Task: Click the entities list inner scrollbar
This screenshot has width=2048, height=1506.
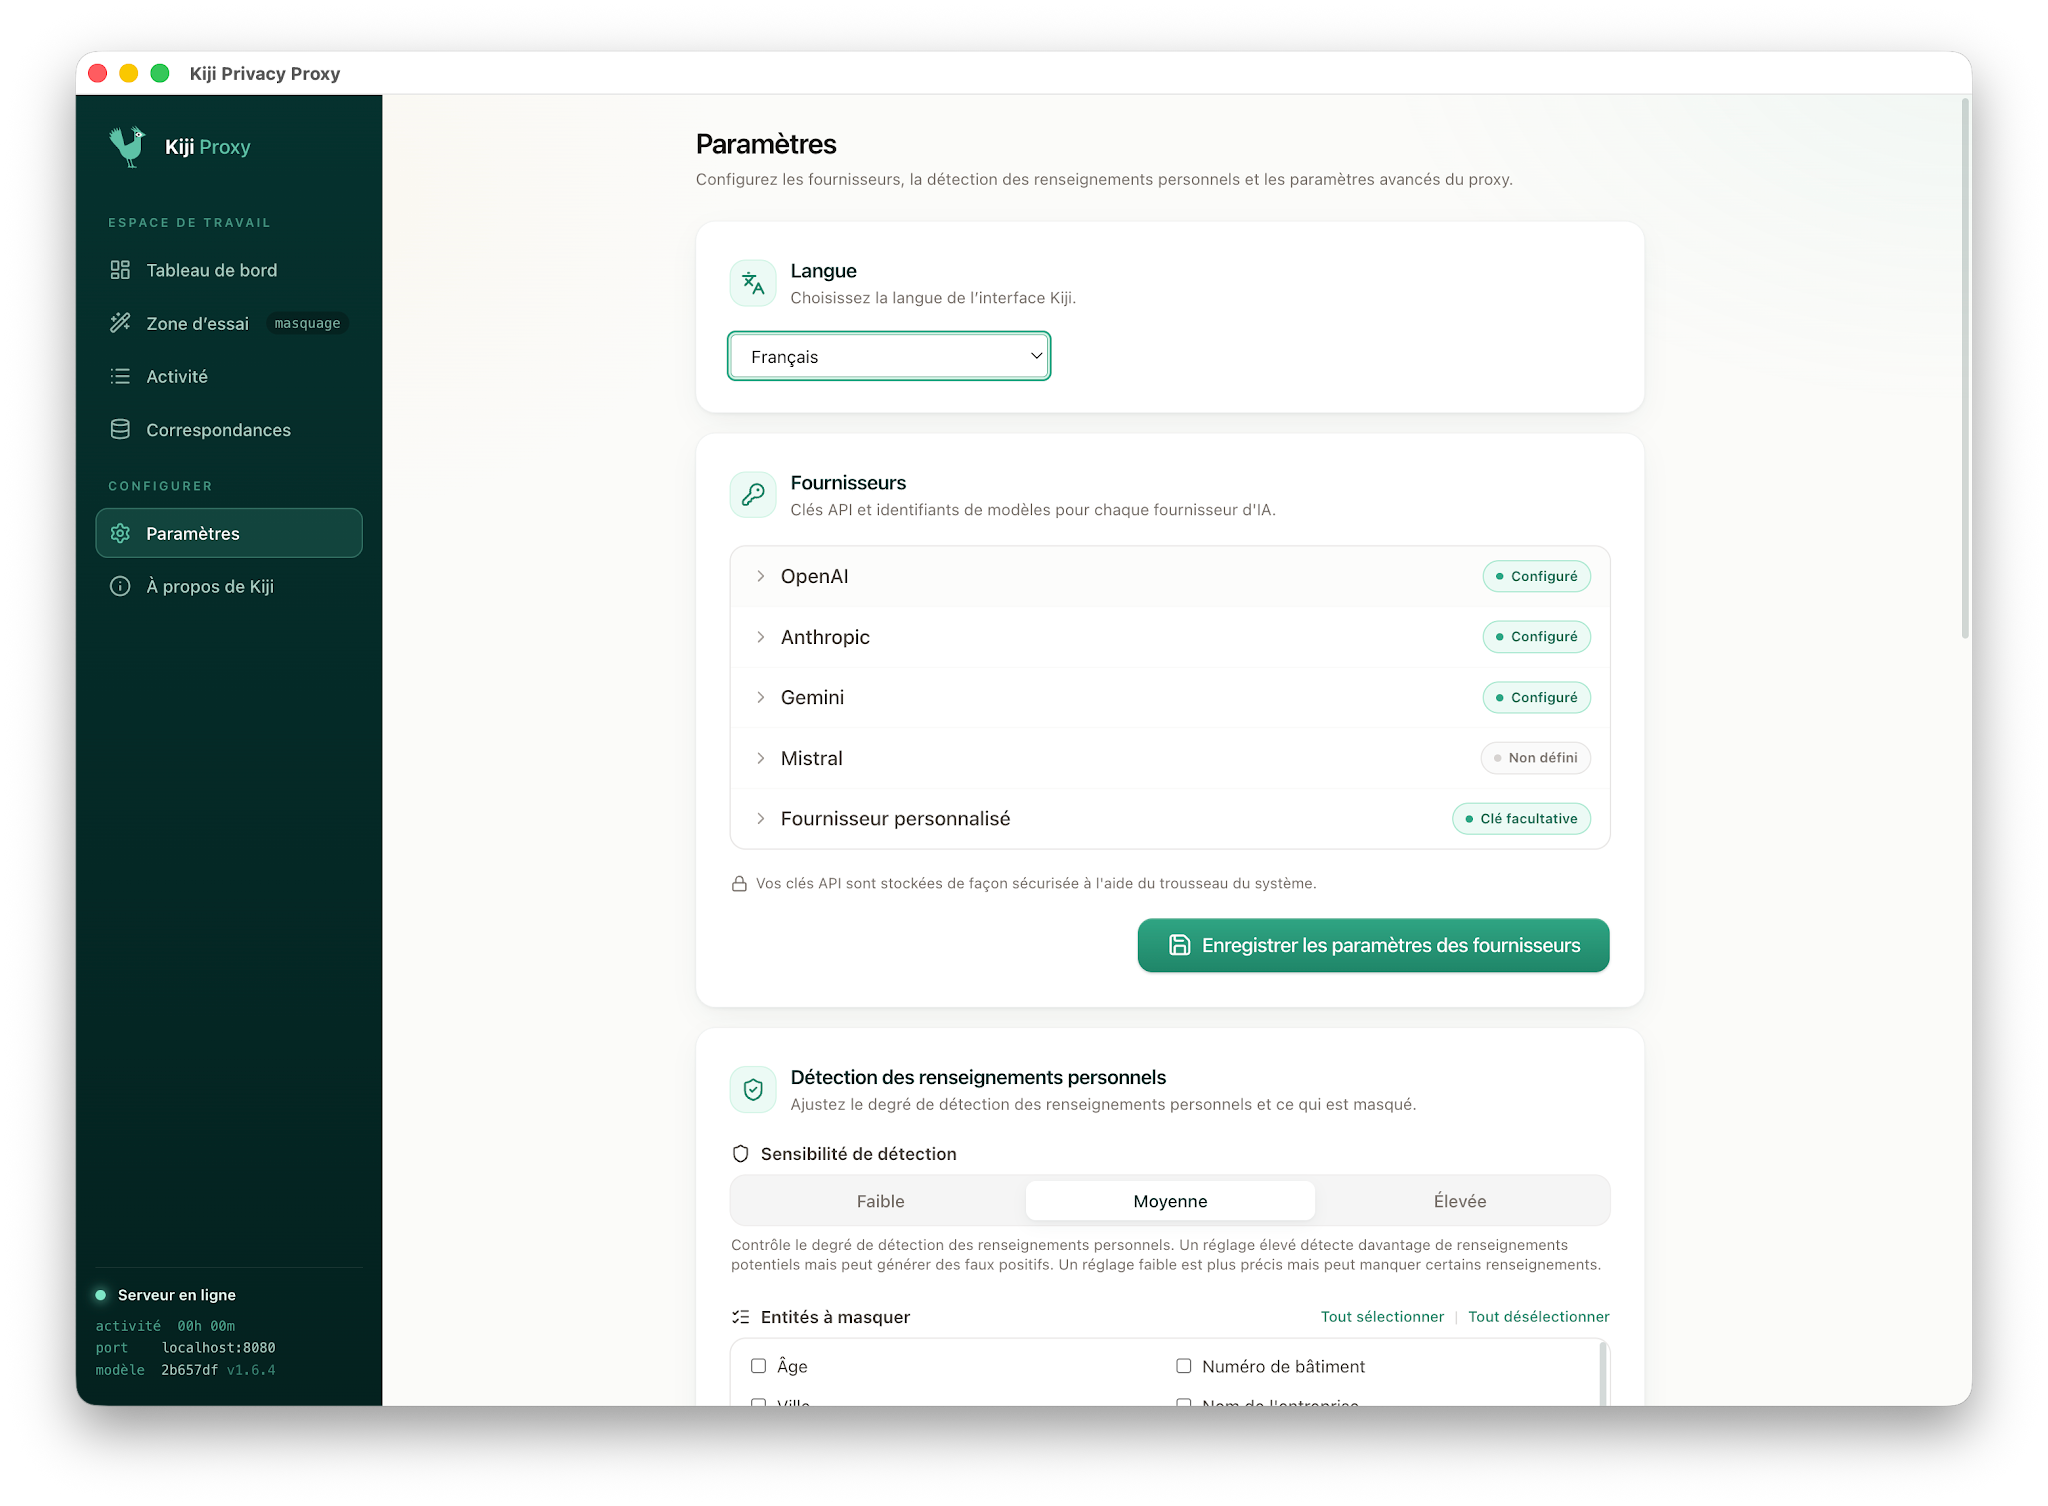Action: pos(1604,1373)
